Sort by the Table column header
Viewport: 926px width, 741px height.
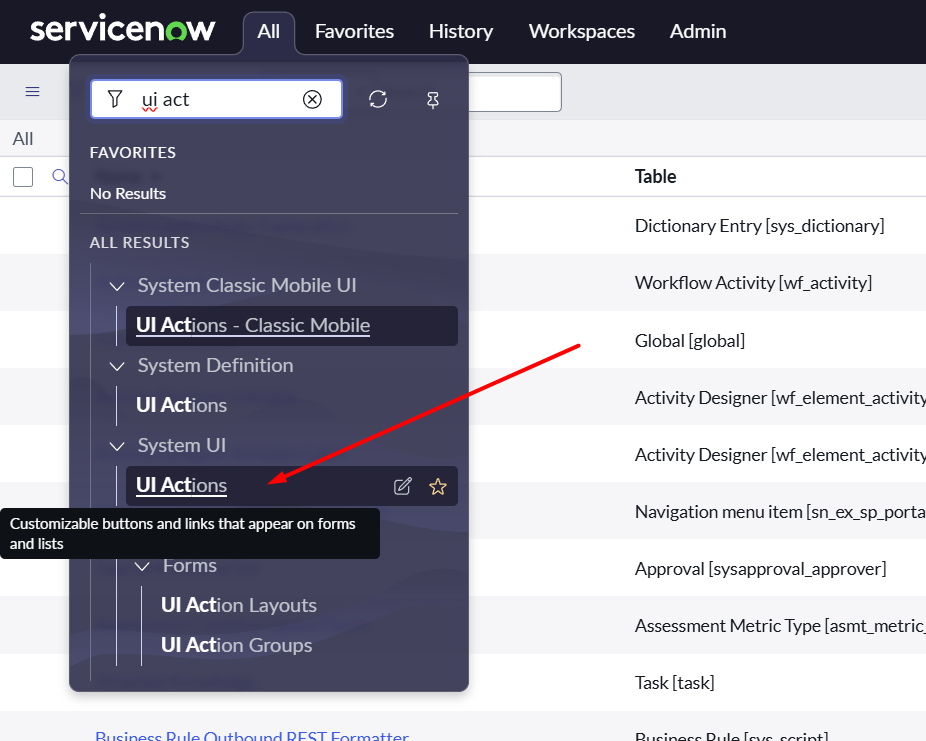(x=655, y=176)
